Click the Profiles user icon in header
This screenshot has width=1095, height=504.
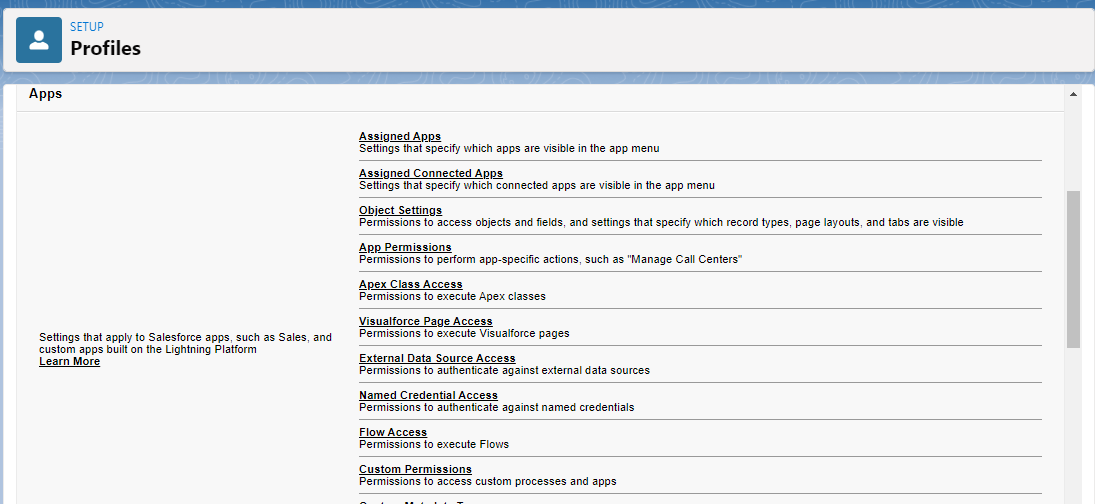point(39,40)
